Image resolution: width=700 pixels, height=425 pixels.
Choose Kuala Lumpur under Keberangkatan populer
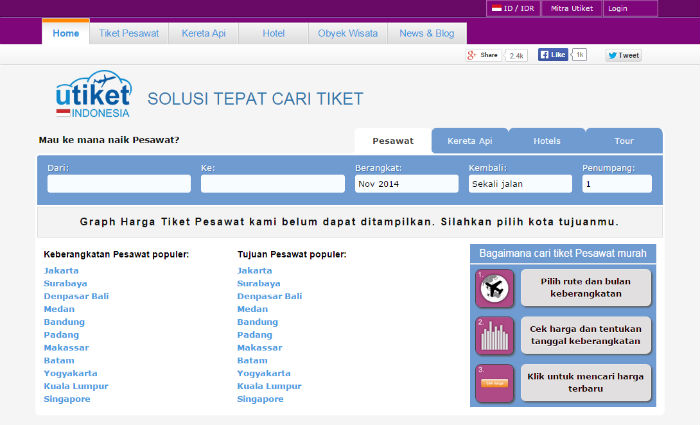click(x=76, y=386)
